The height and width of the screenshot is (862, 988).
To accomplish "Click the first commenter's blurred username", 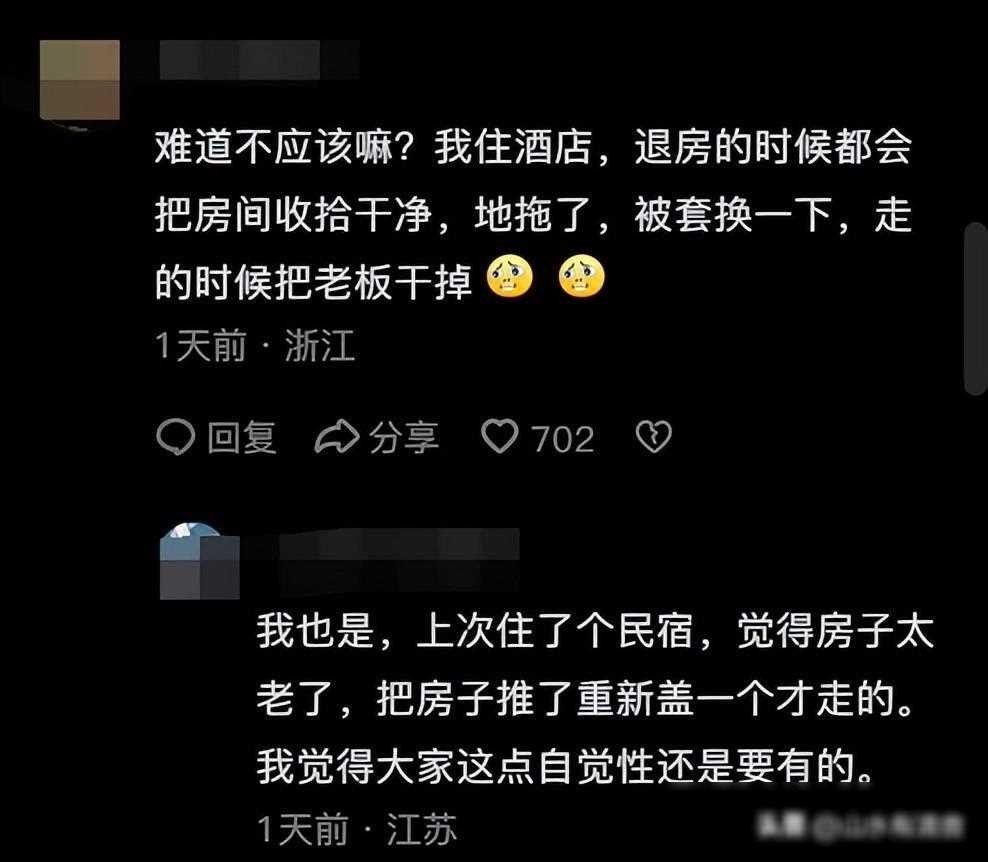I will (x=258, y=60).
